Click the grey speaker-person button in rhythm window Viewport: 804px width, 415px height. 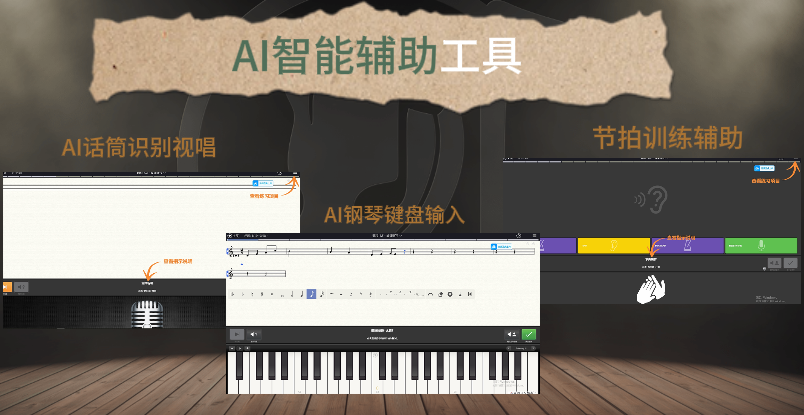[774, 263]
